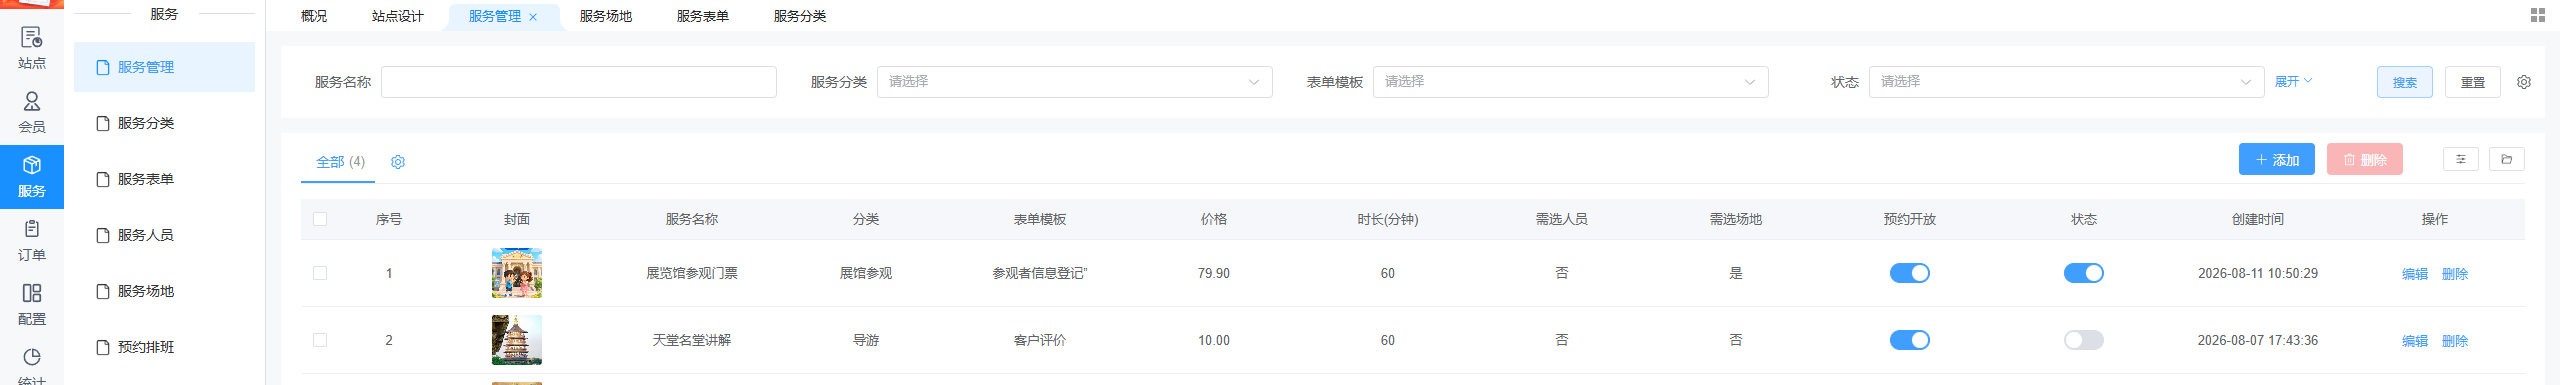Screen dimensions: 2560x385
Task: Toggle 预约开放 switch for 展览馆参观门票
Action: pos(1910,273)
